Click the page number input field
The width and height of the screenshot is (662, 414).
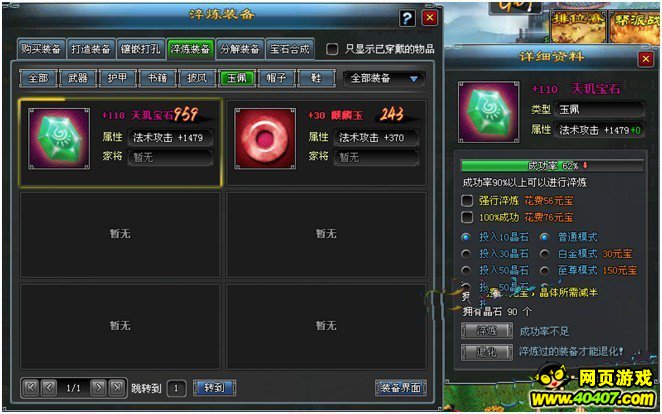176,388
